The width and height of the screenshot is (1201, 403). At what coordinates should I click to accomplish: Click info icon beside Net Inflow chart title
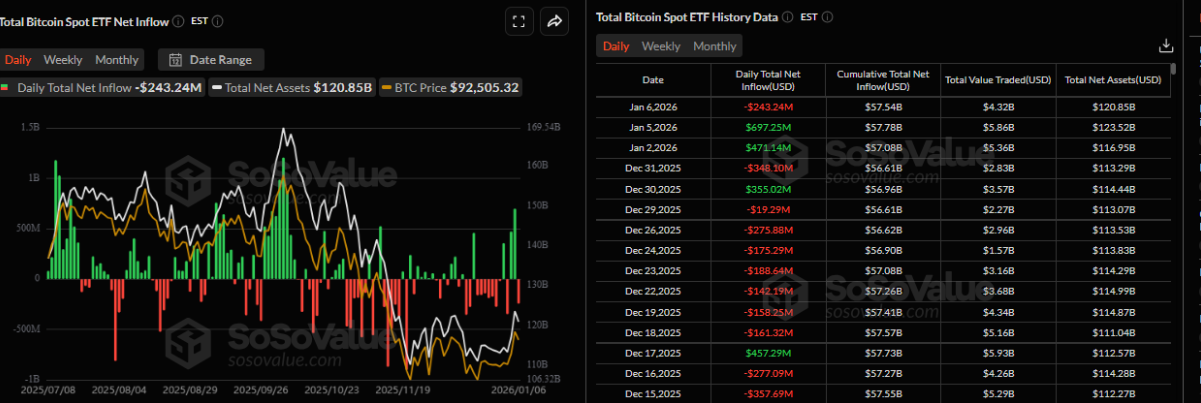tap(178, 21)
